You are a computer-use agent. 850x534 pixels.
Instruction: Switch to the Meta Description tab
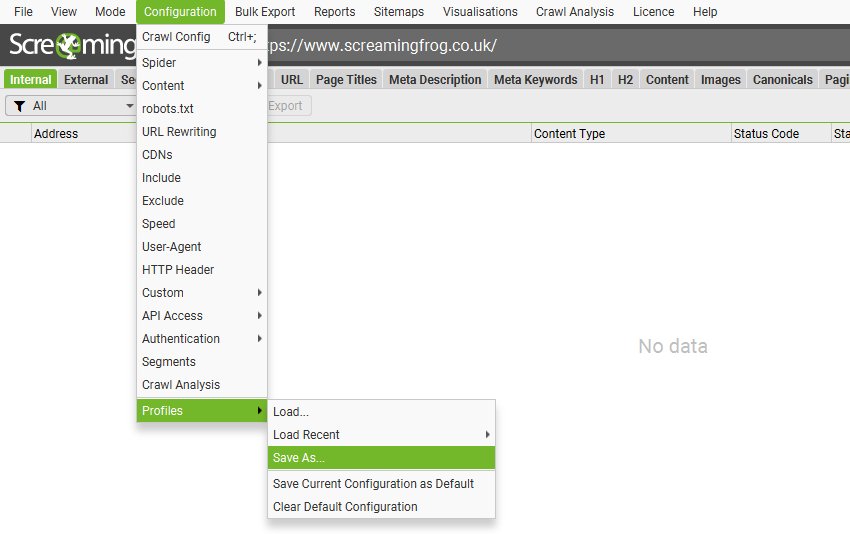click(x=435, y=79)
